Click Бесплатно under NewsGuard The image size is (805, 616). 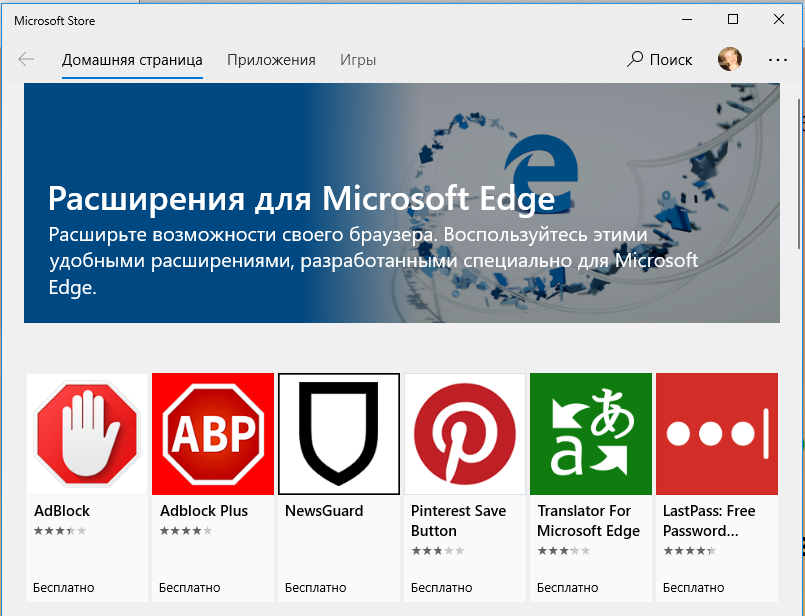click(x=316, y=588)
